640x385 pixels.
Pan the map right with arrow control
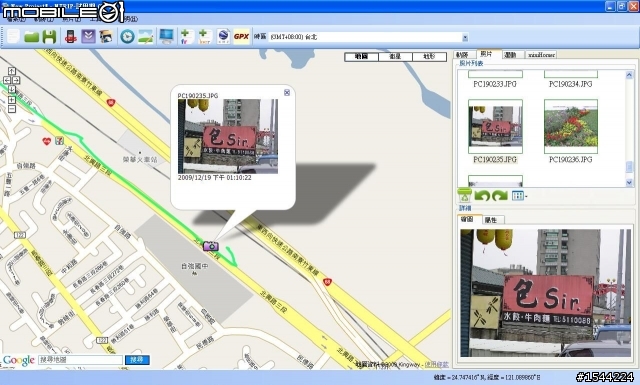pyautogui.click(x=16, y=80)
